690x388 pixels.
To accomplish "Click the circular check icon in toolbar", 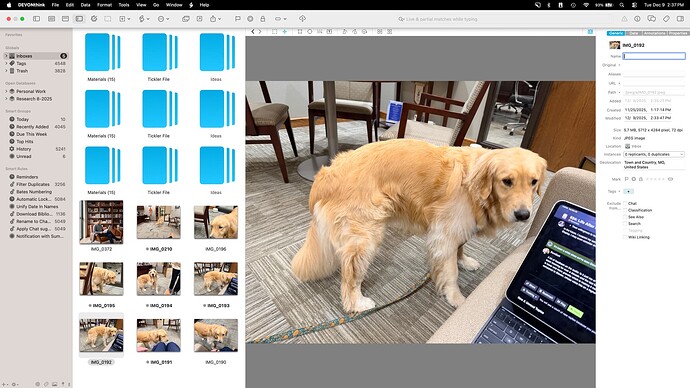I will [94, 19].
